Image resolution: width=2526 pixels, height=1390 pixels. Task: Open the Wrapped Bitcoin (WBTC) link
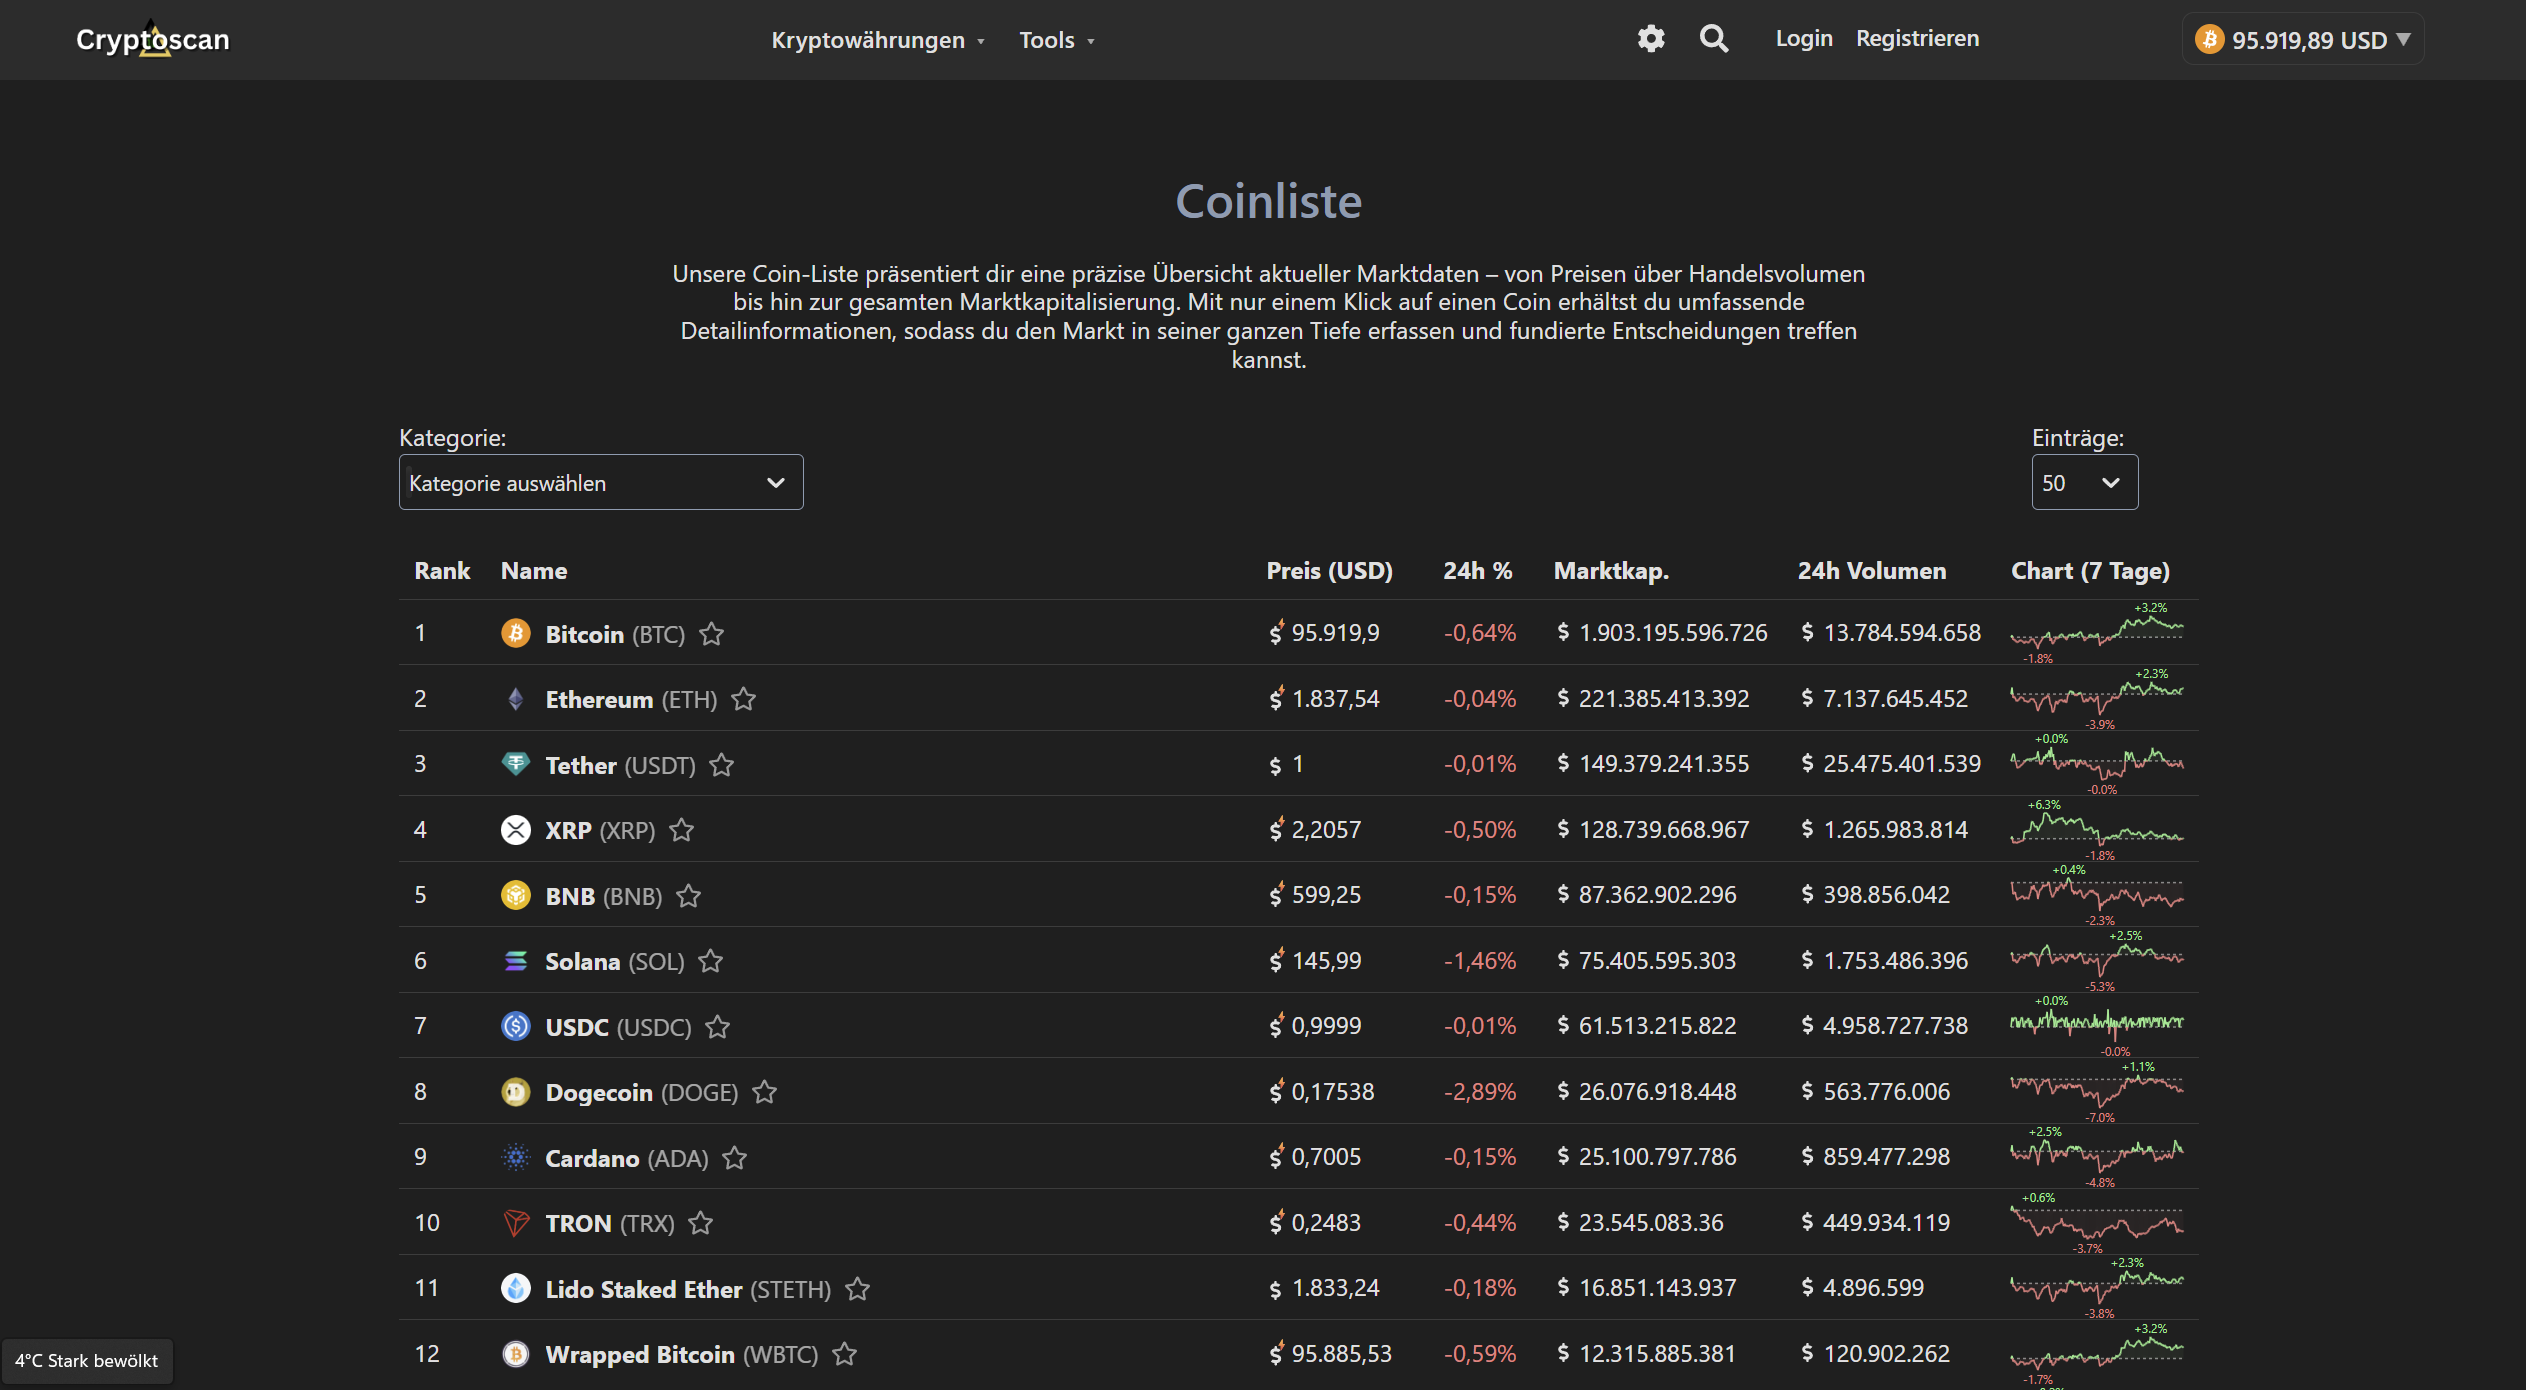tap(681, 1354)
